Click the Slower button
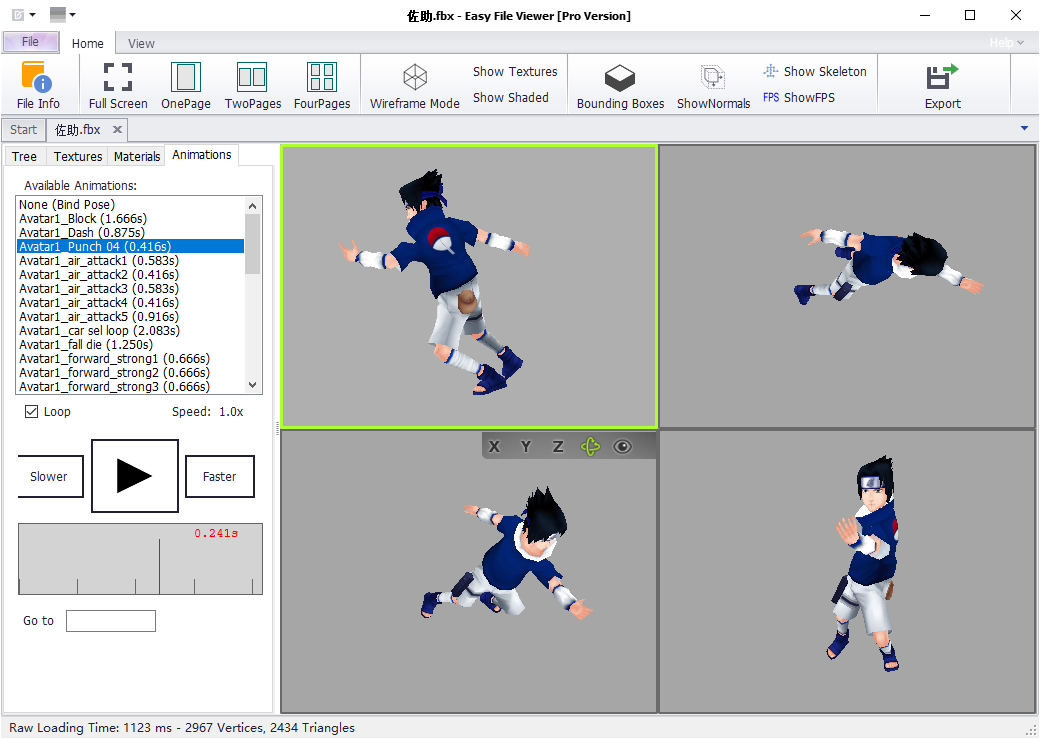 (50, 476)
